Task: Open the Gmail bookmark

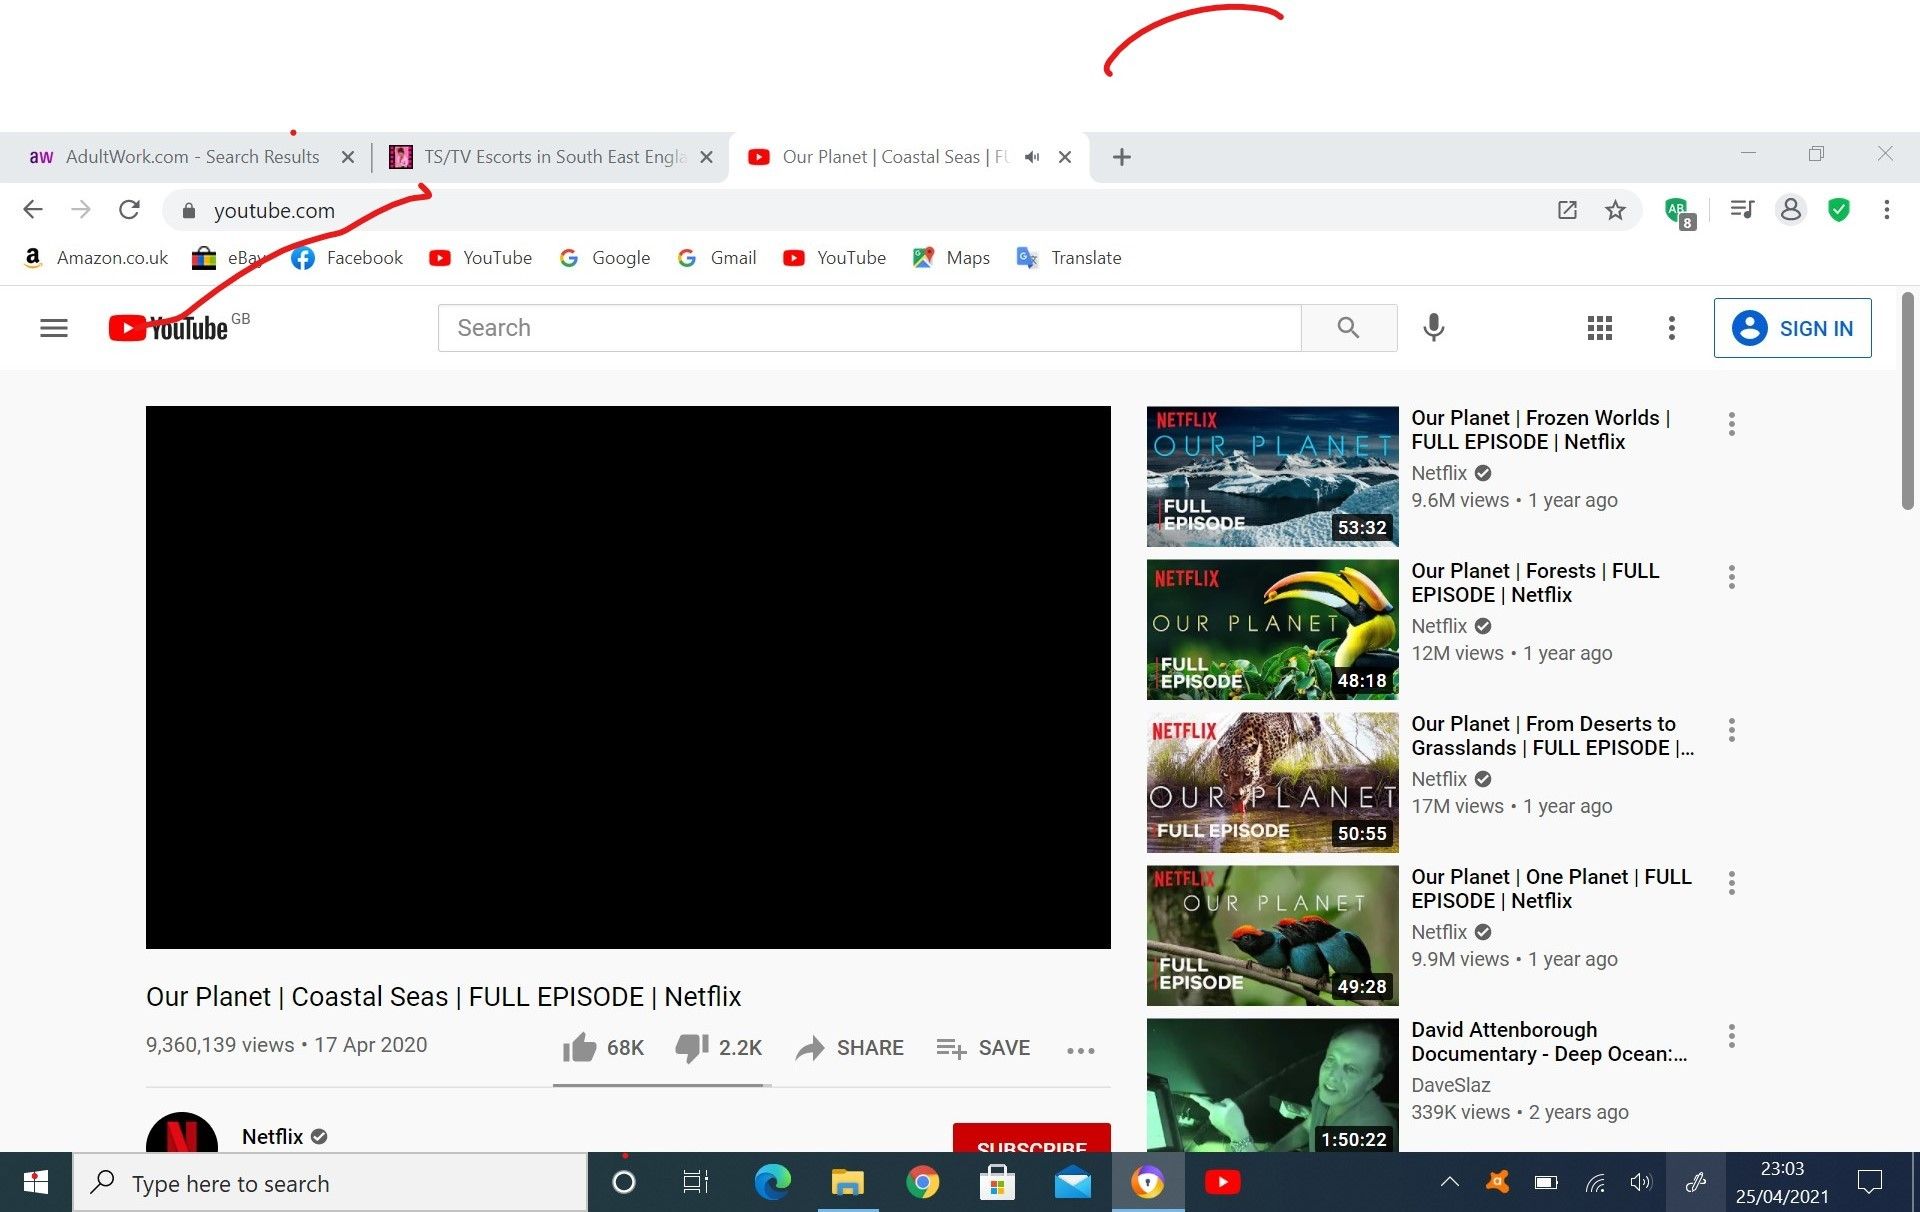Action: [717, 258]
